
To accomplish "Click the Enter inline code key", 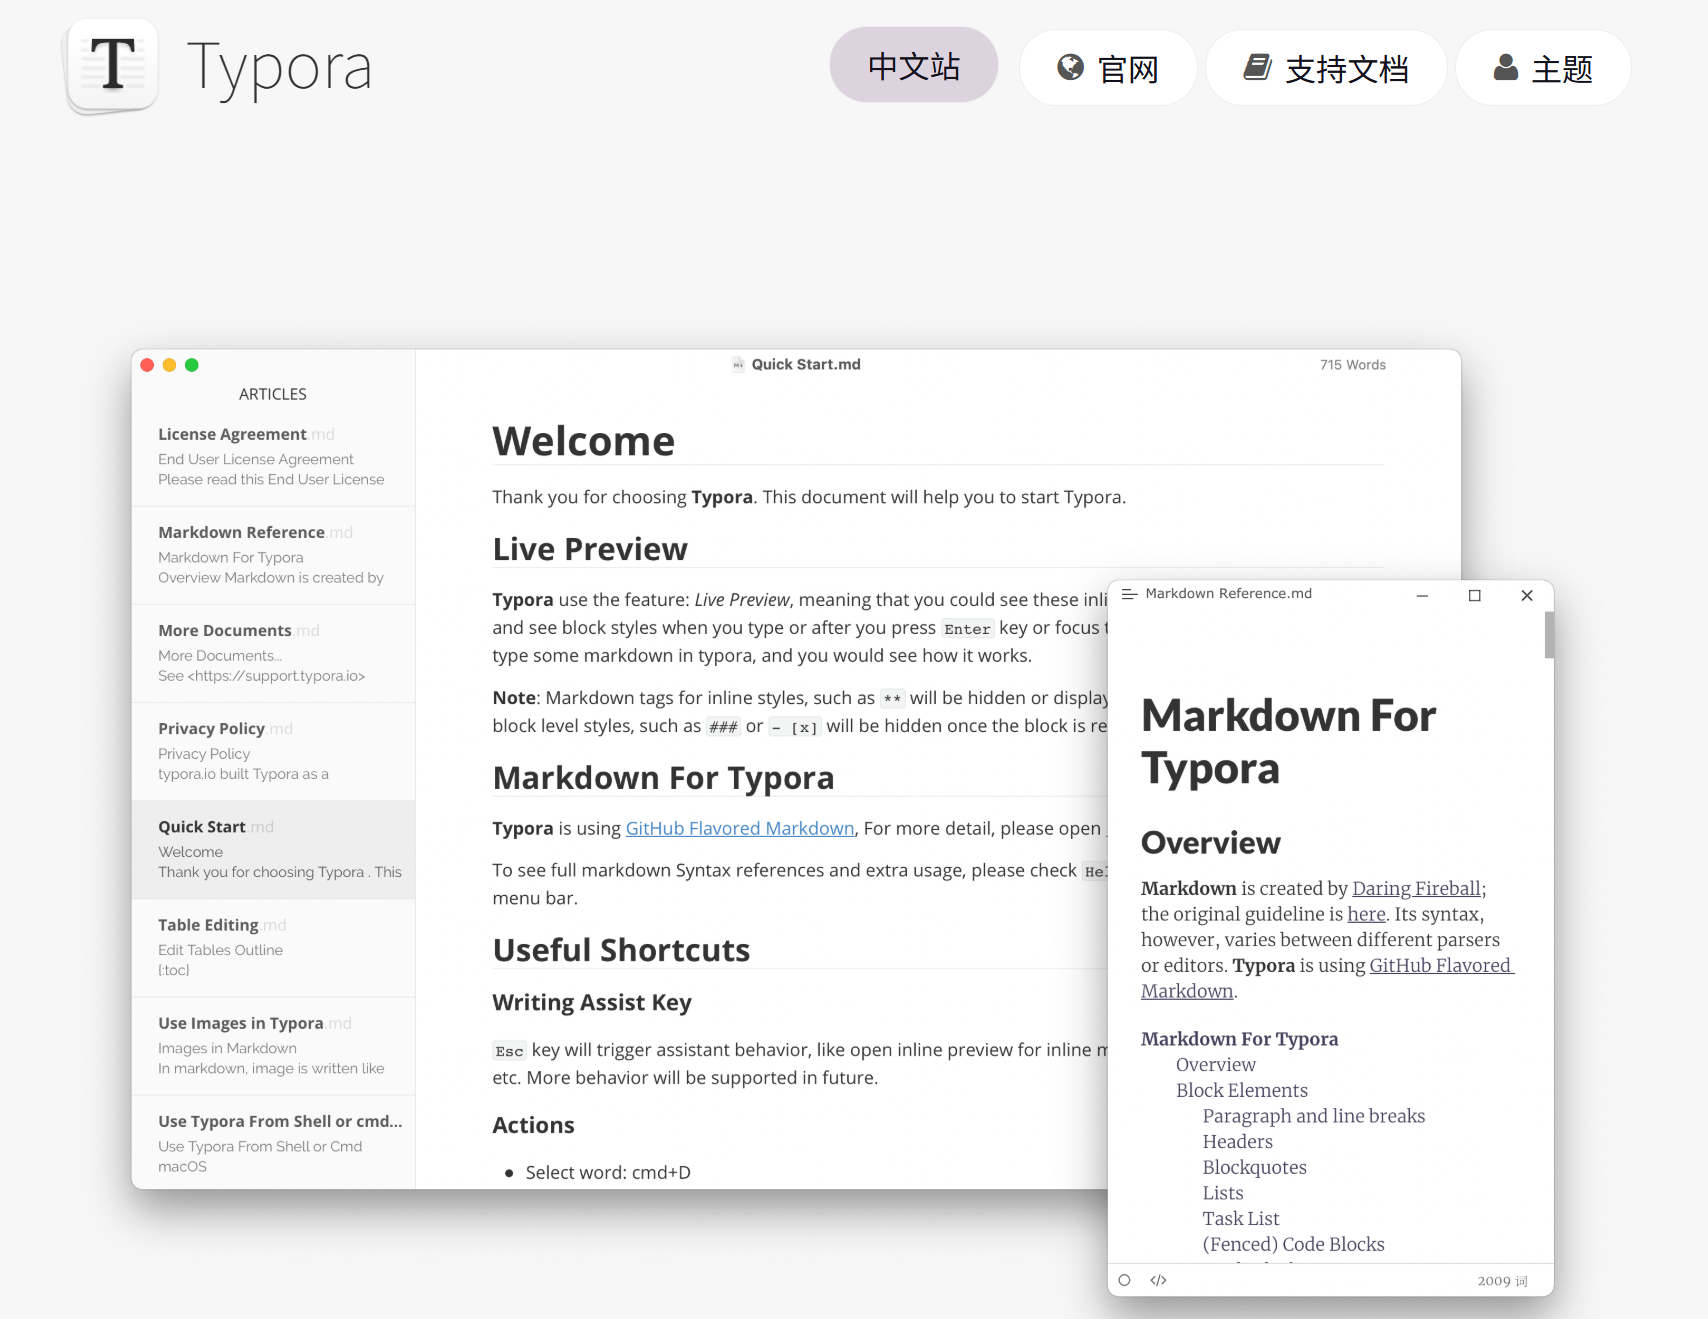I will click(x=967, y=629).
